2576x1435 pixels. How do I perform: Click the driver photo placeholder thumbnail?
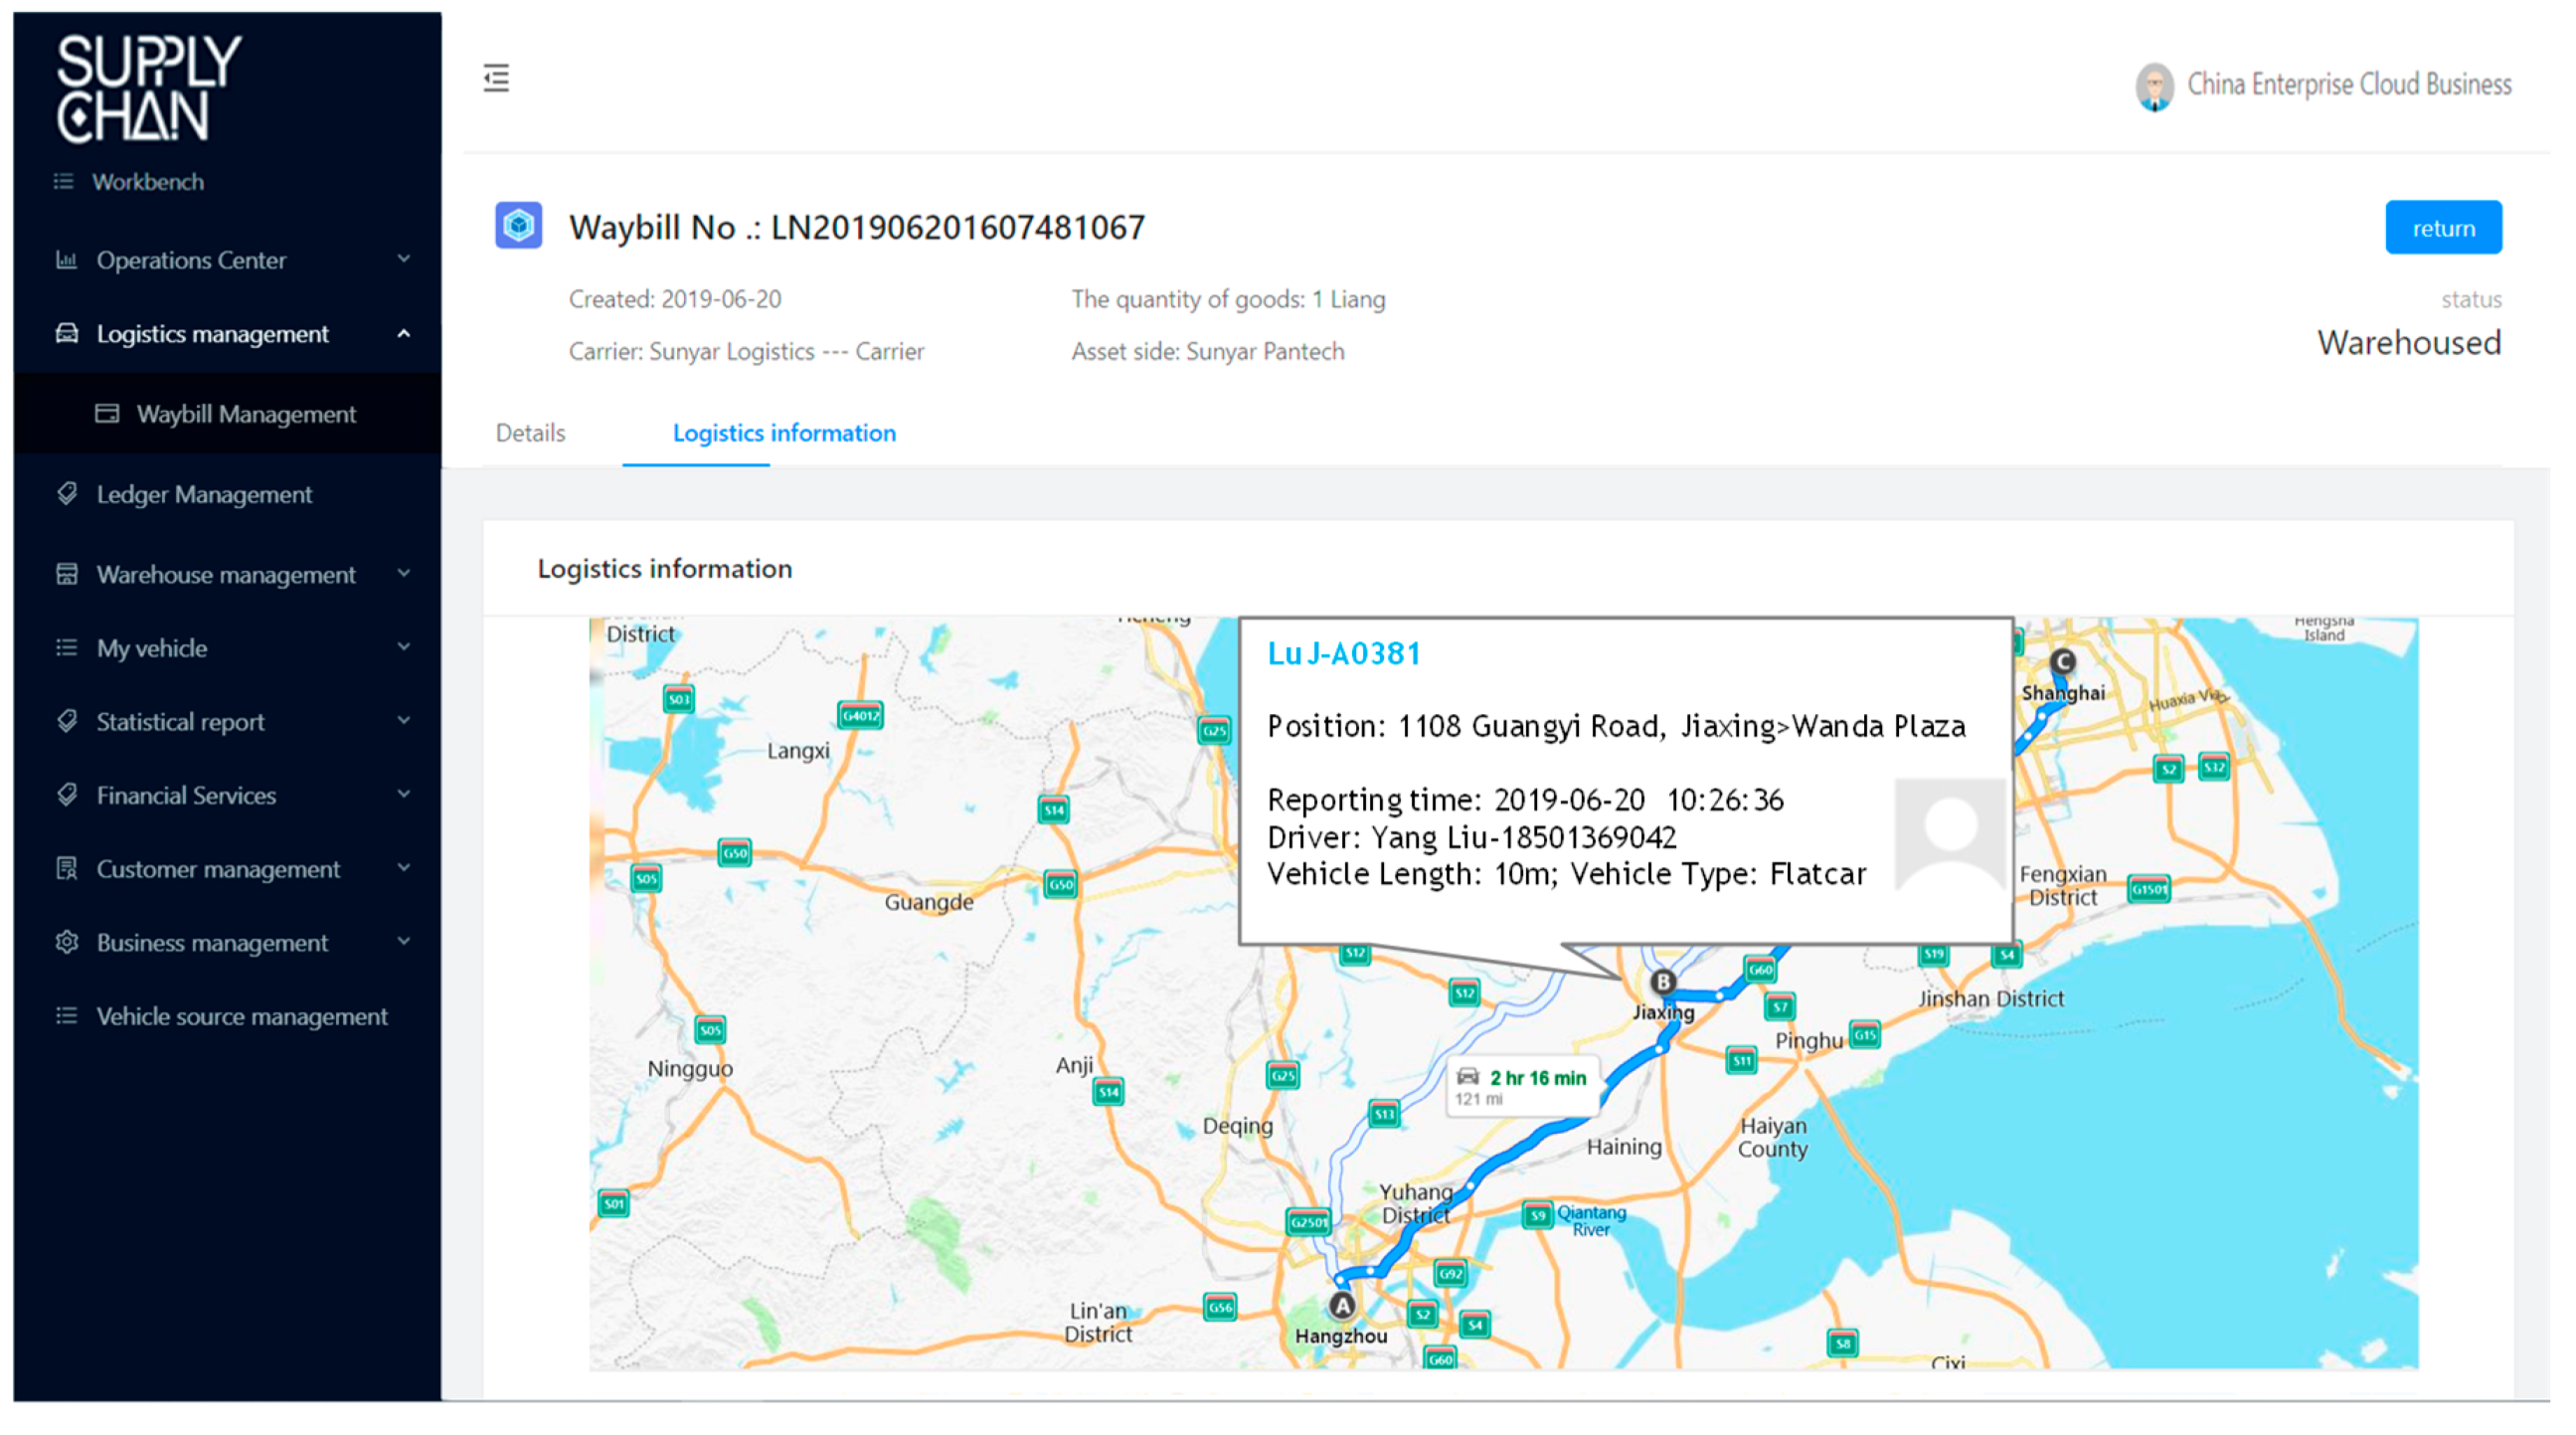pyautogui.click(x=1949, y=832)
